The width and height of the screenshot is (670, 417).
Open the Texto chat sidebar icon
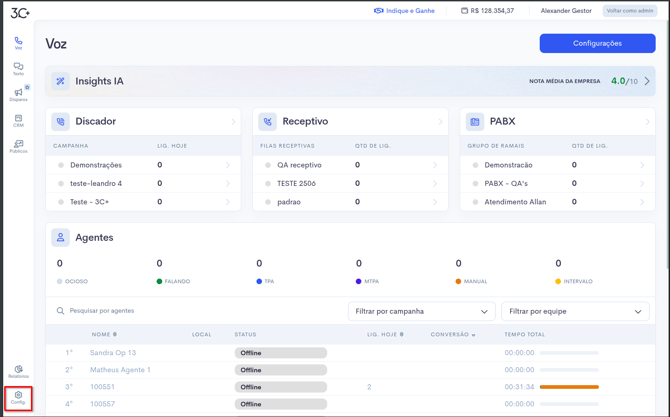18,68
